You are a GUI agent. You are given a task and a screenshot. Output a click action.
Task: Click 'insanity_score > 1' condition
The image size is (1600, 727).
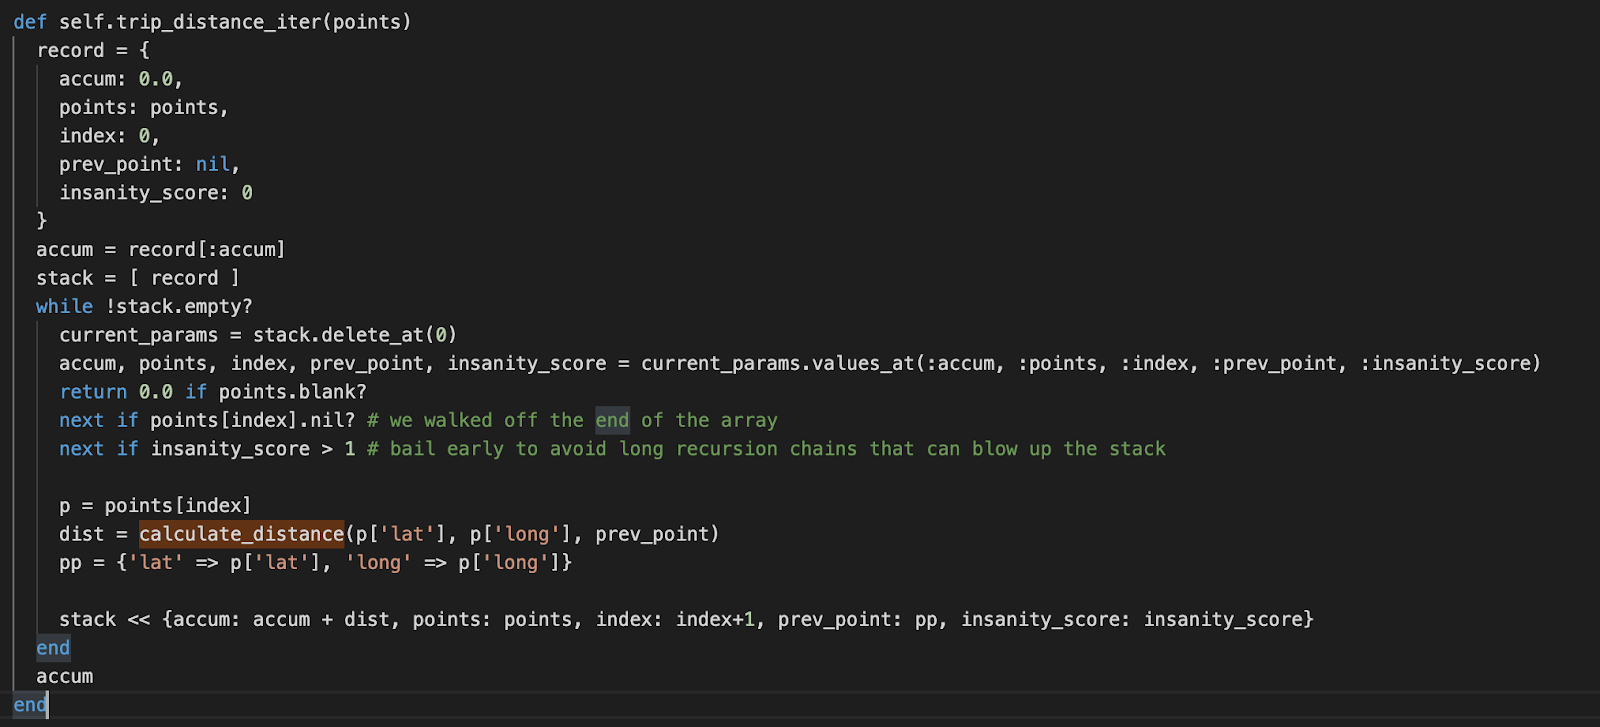(x=253, y=449)
